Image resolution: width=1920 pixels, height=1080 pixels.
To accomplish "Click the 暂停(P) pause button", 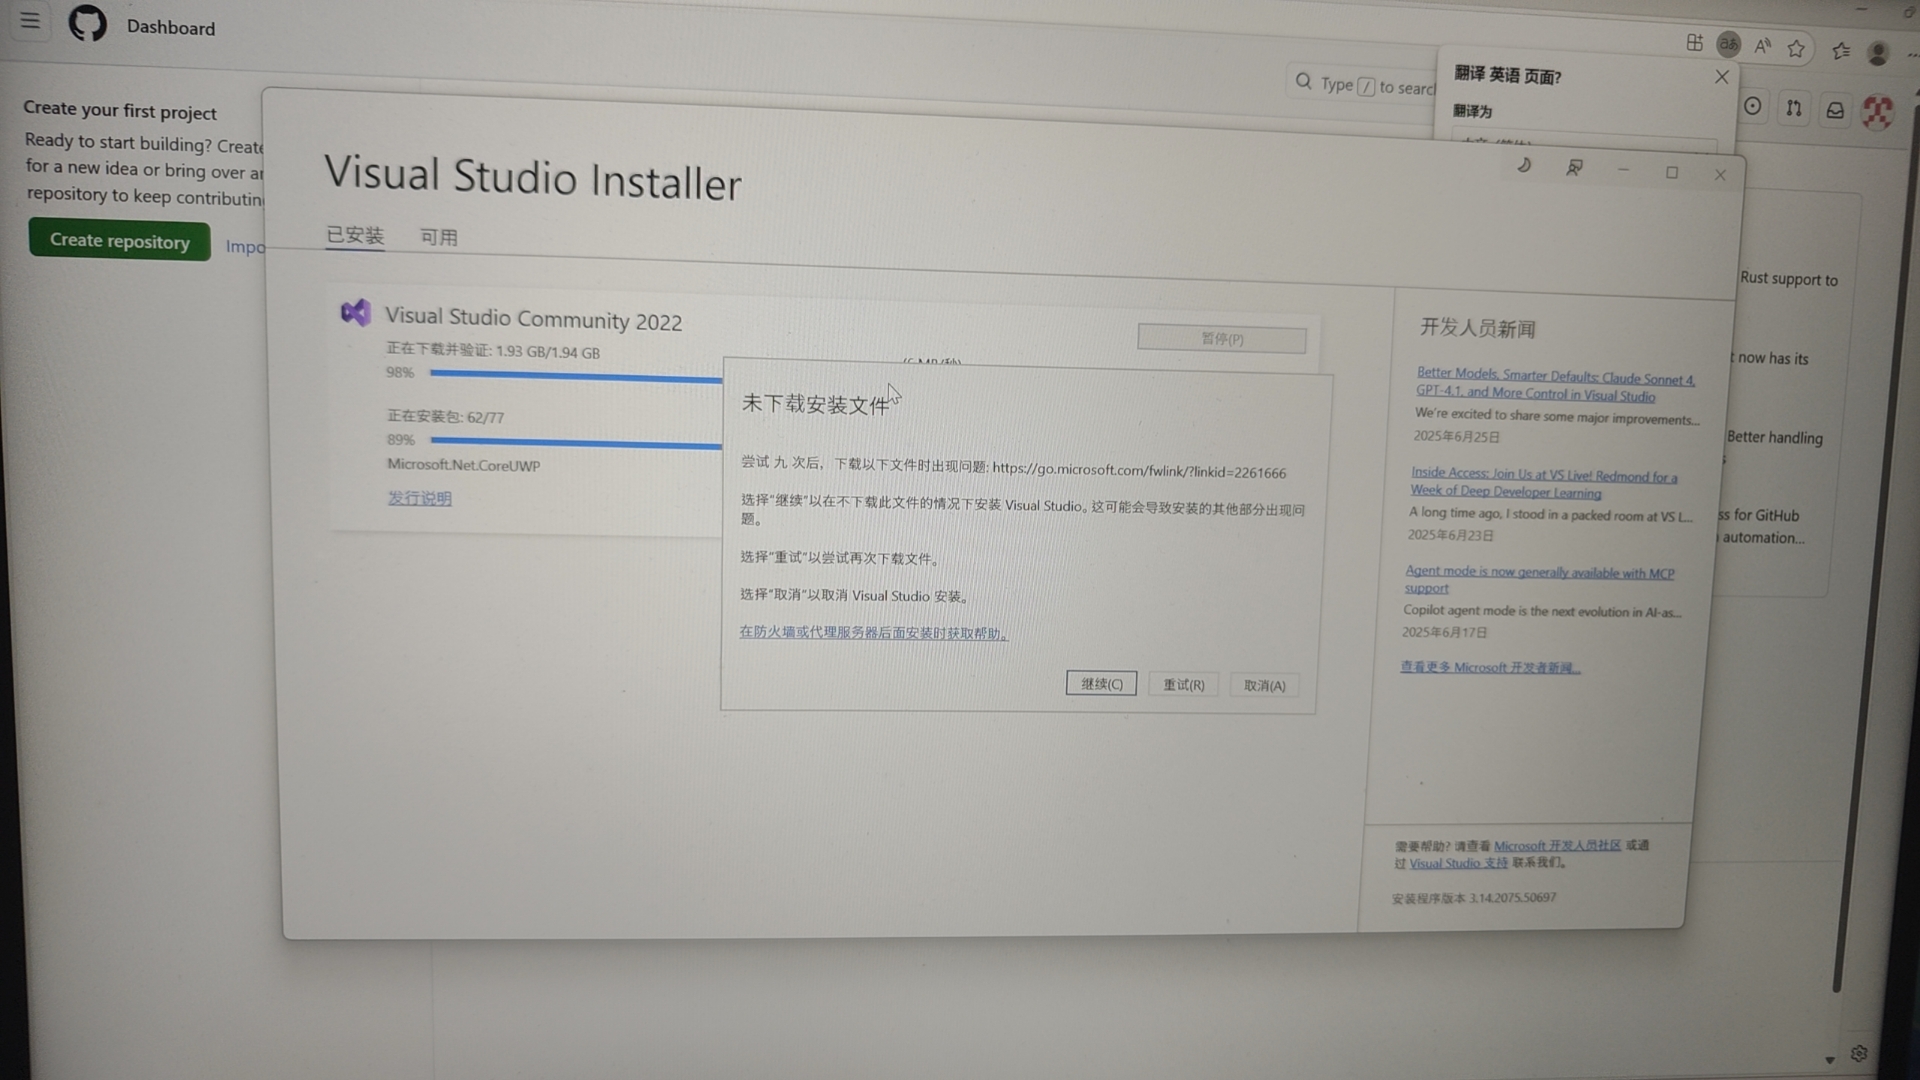I will 1221,339.
